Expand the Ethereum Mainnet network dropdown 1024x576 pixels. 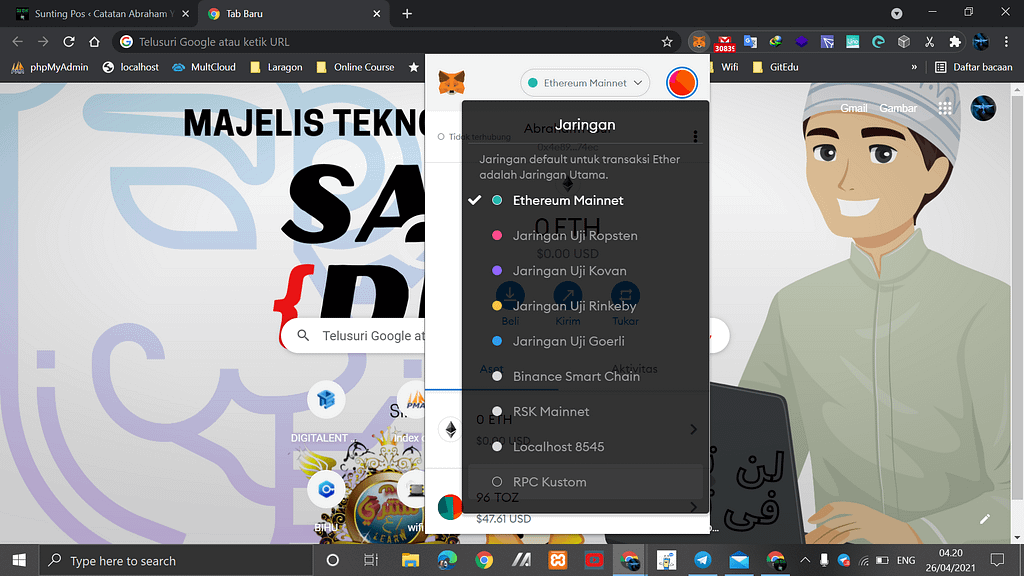tap(585, 83)
